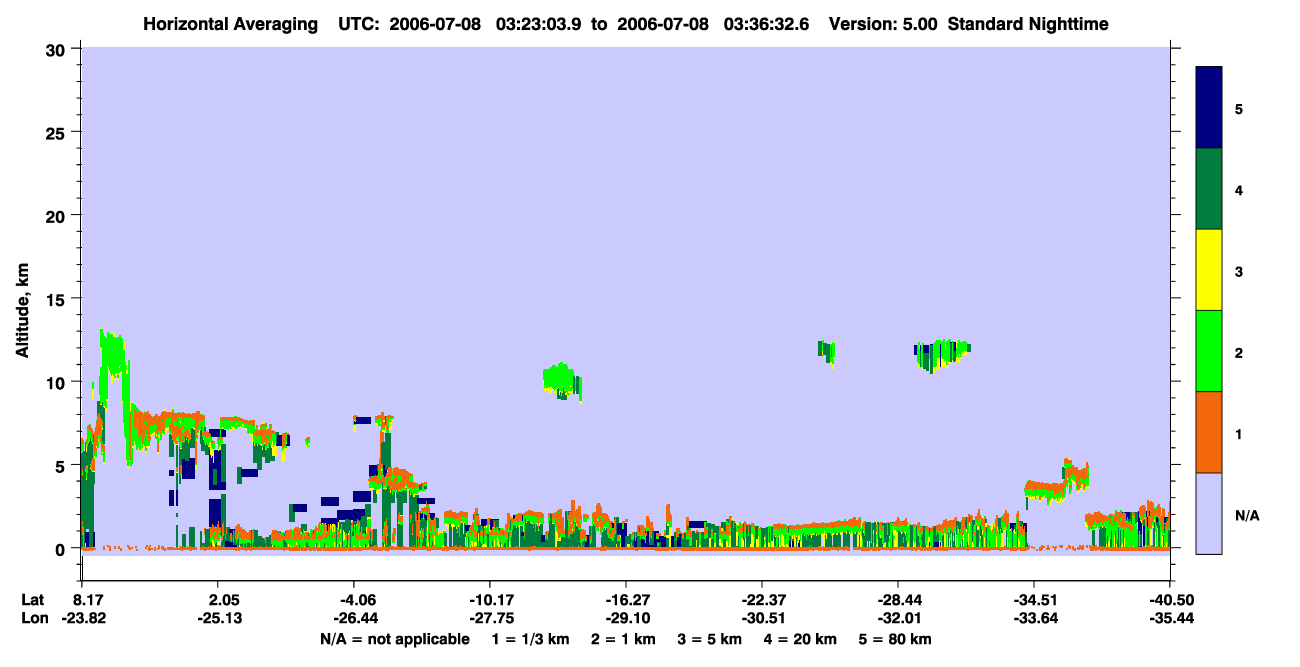Image resolution: width=1300 pixels, height=667 pixels.
Task: Click the 'Lon' axis row label
Action: pos(33,618)
